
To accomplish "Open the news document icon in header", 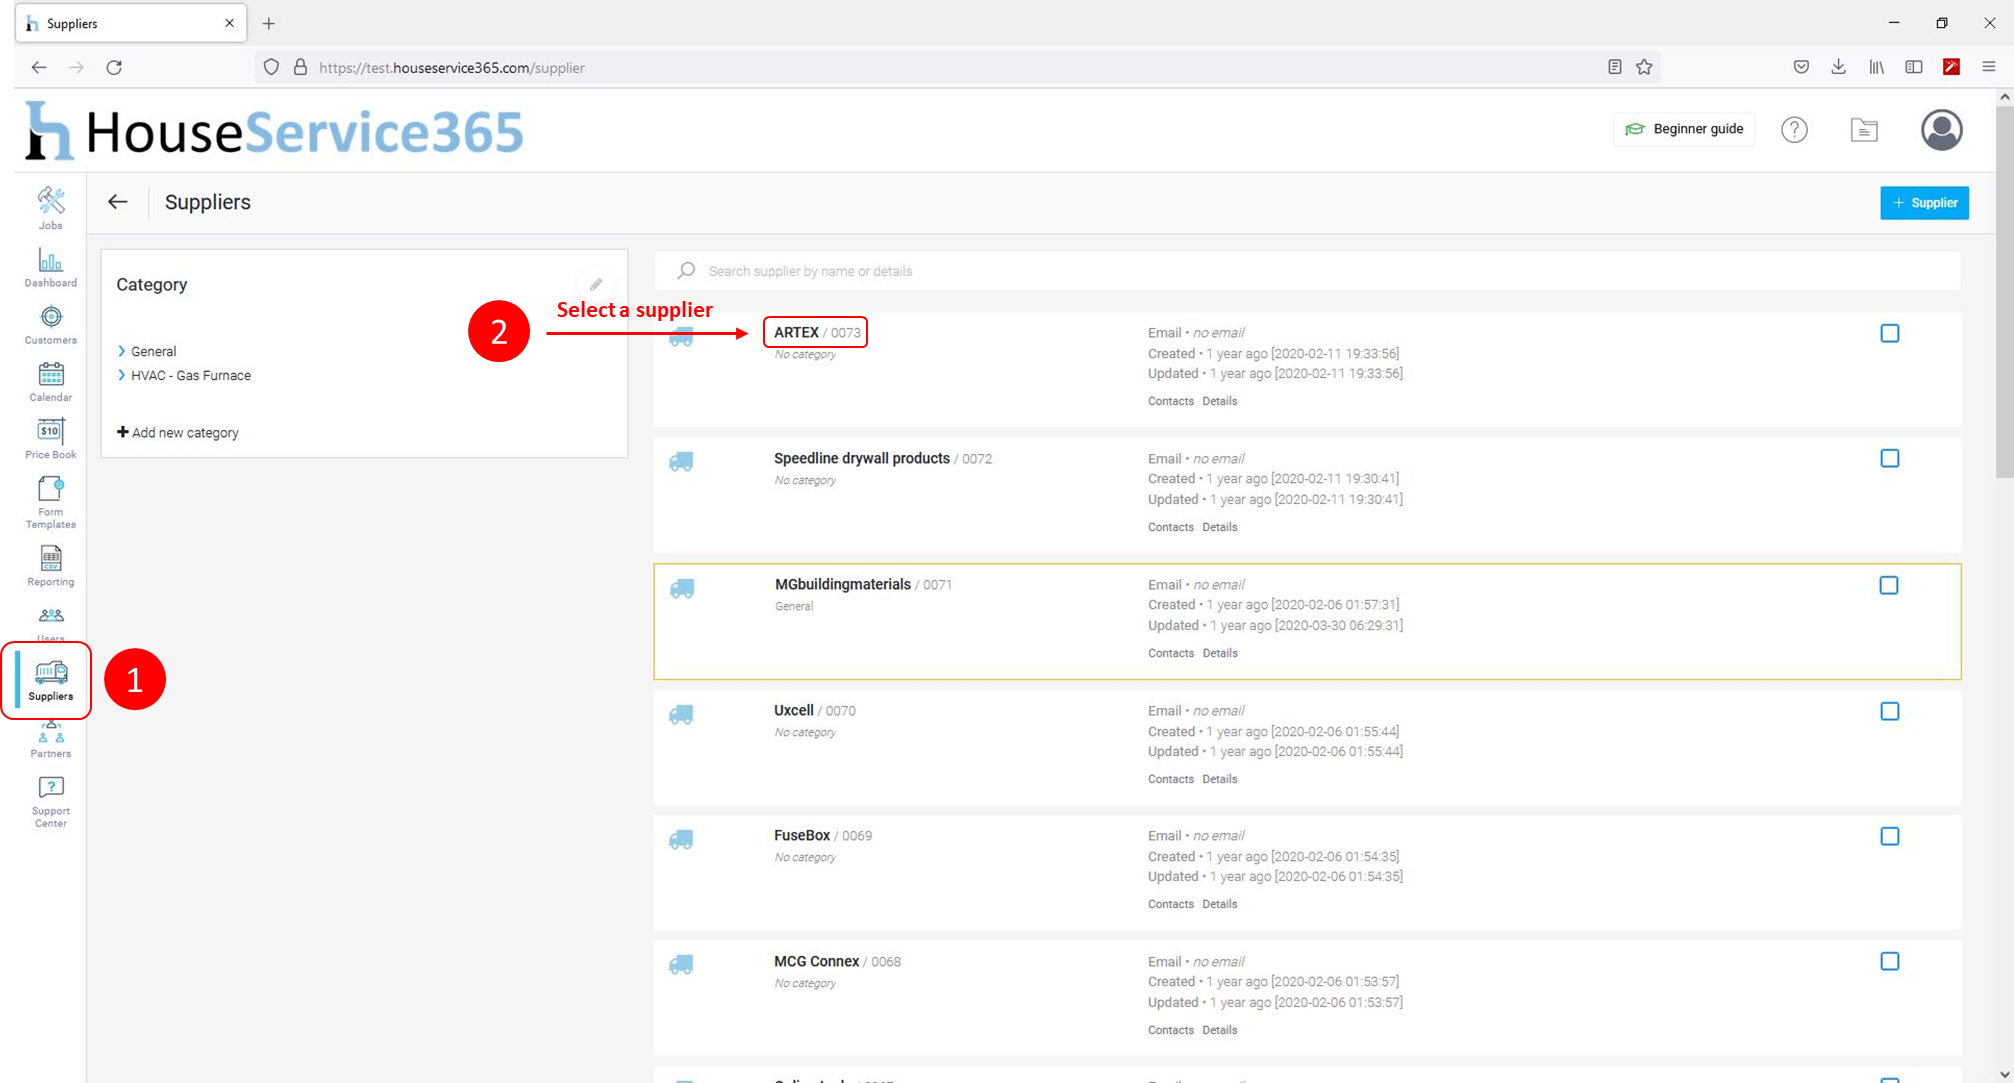I will pos(1864,129).
